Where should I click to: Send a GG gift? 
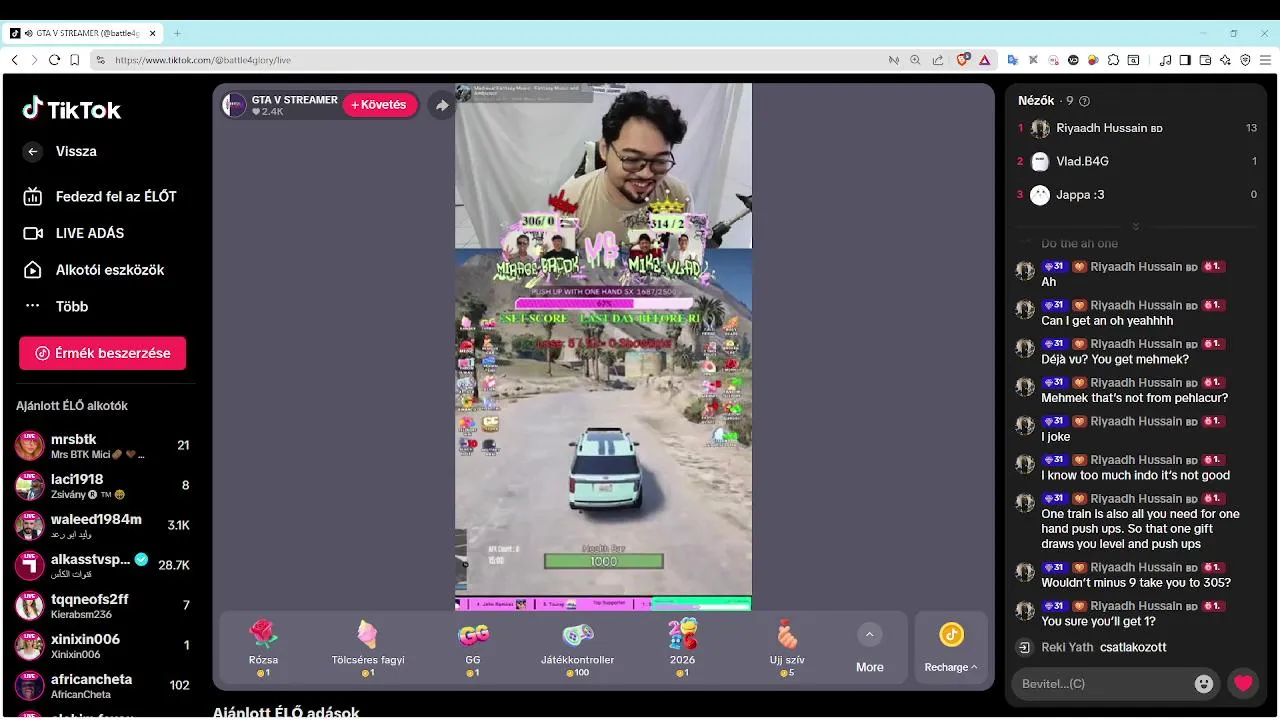coord(473,647)
